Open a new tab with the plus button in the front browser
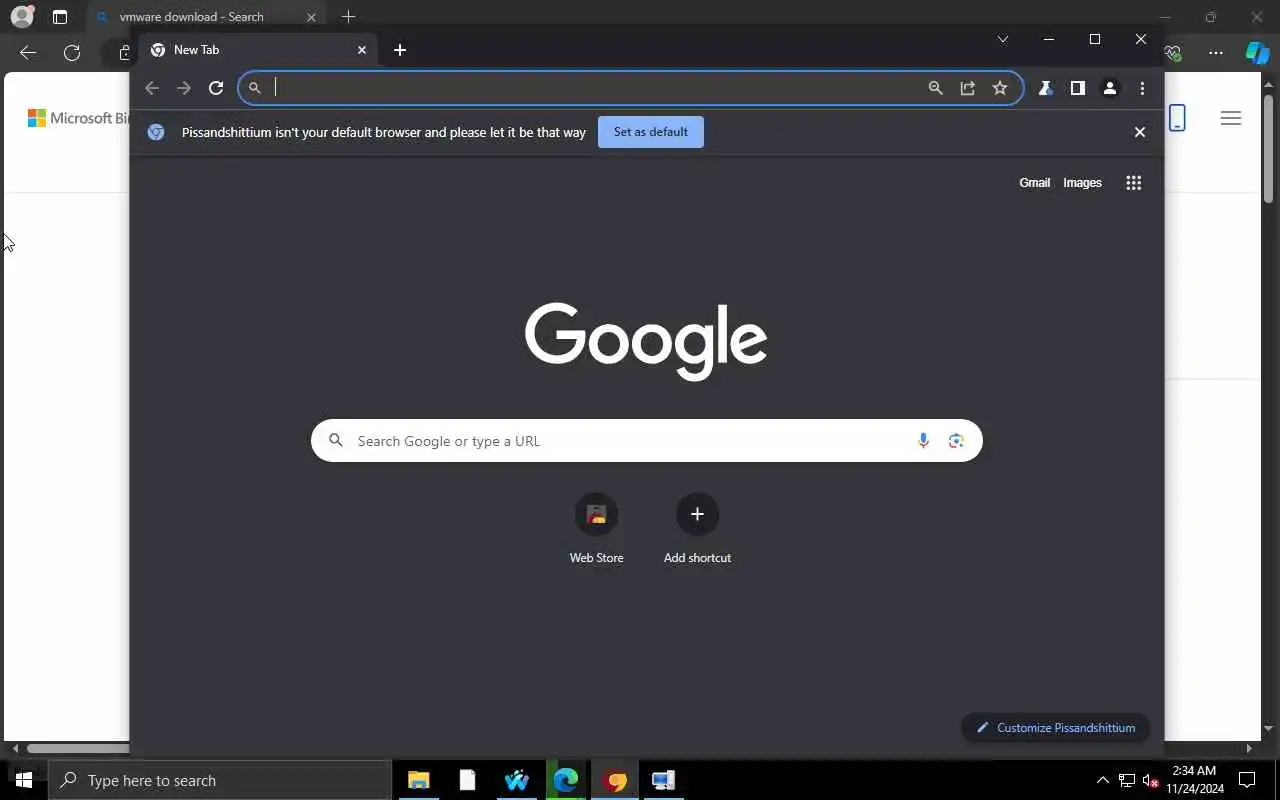 coord(400,50)
